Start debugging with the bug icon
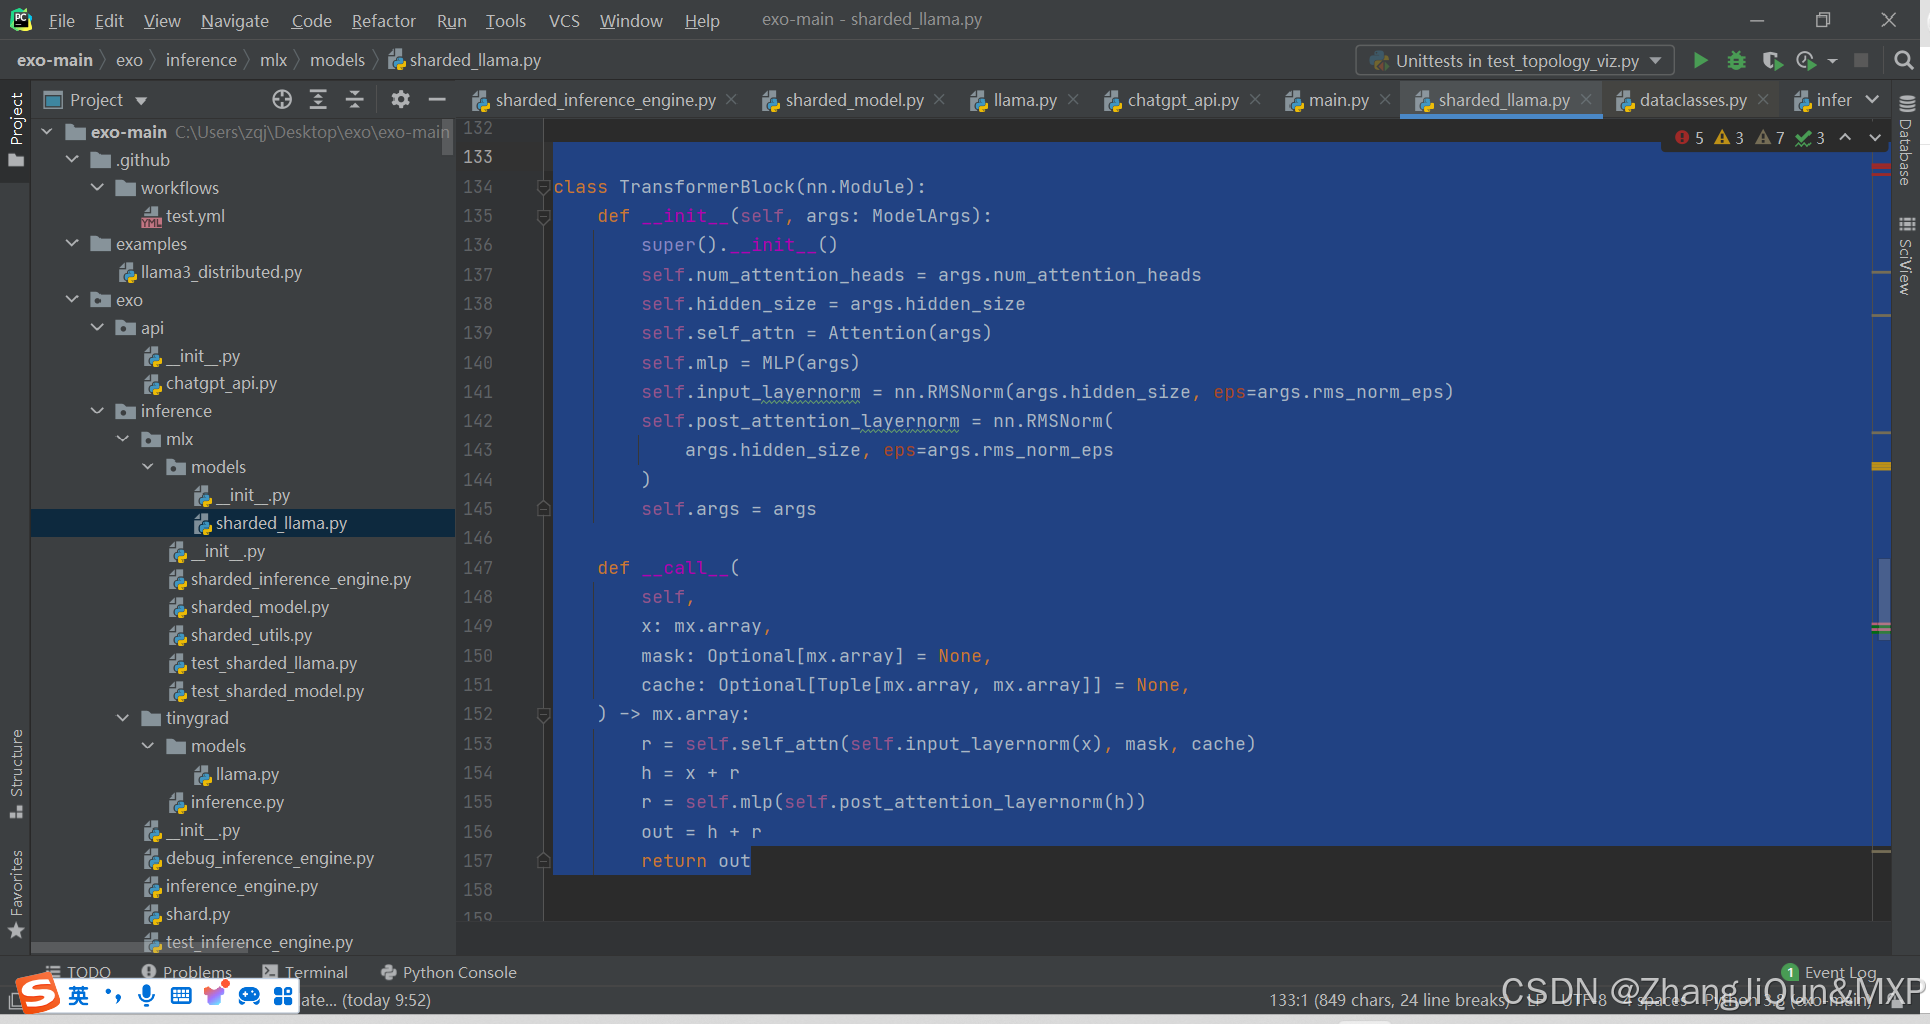Image resolution: width=1930 pixels, height=1024 pixels. point(1736,60)
